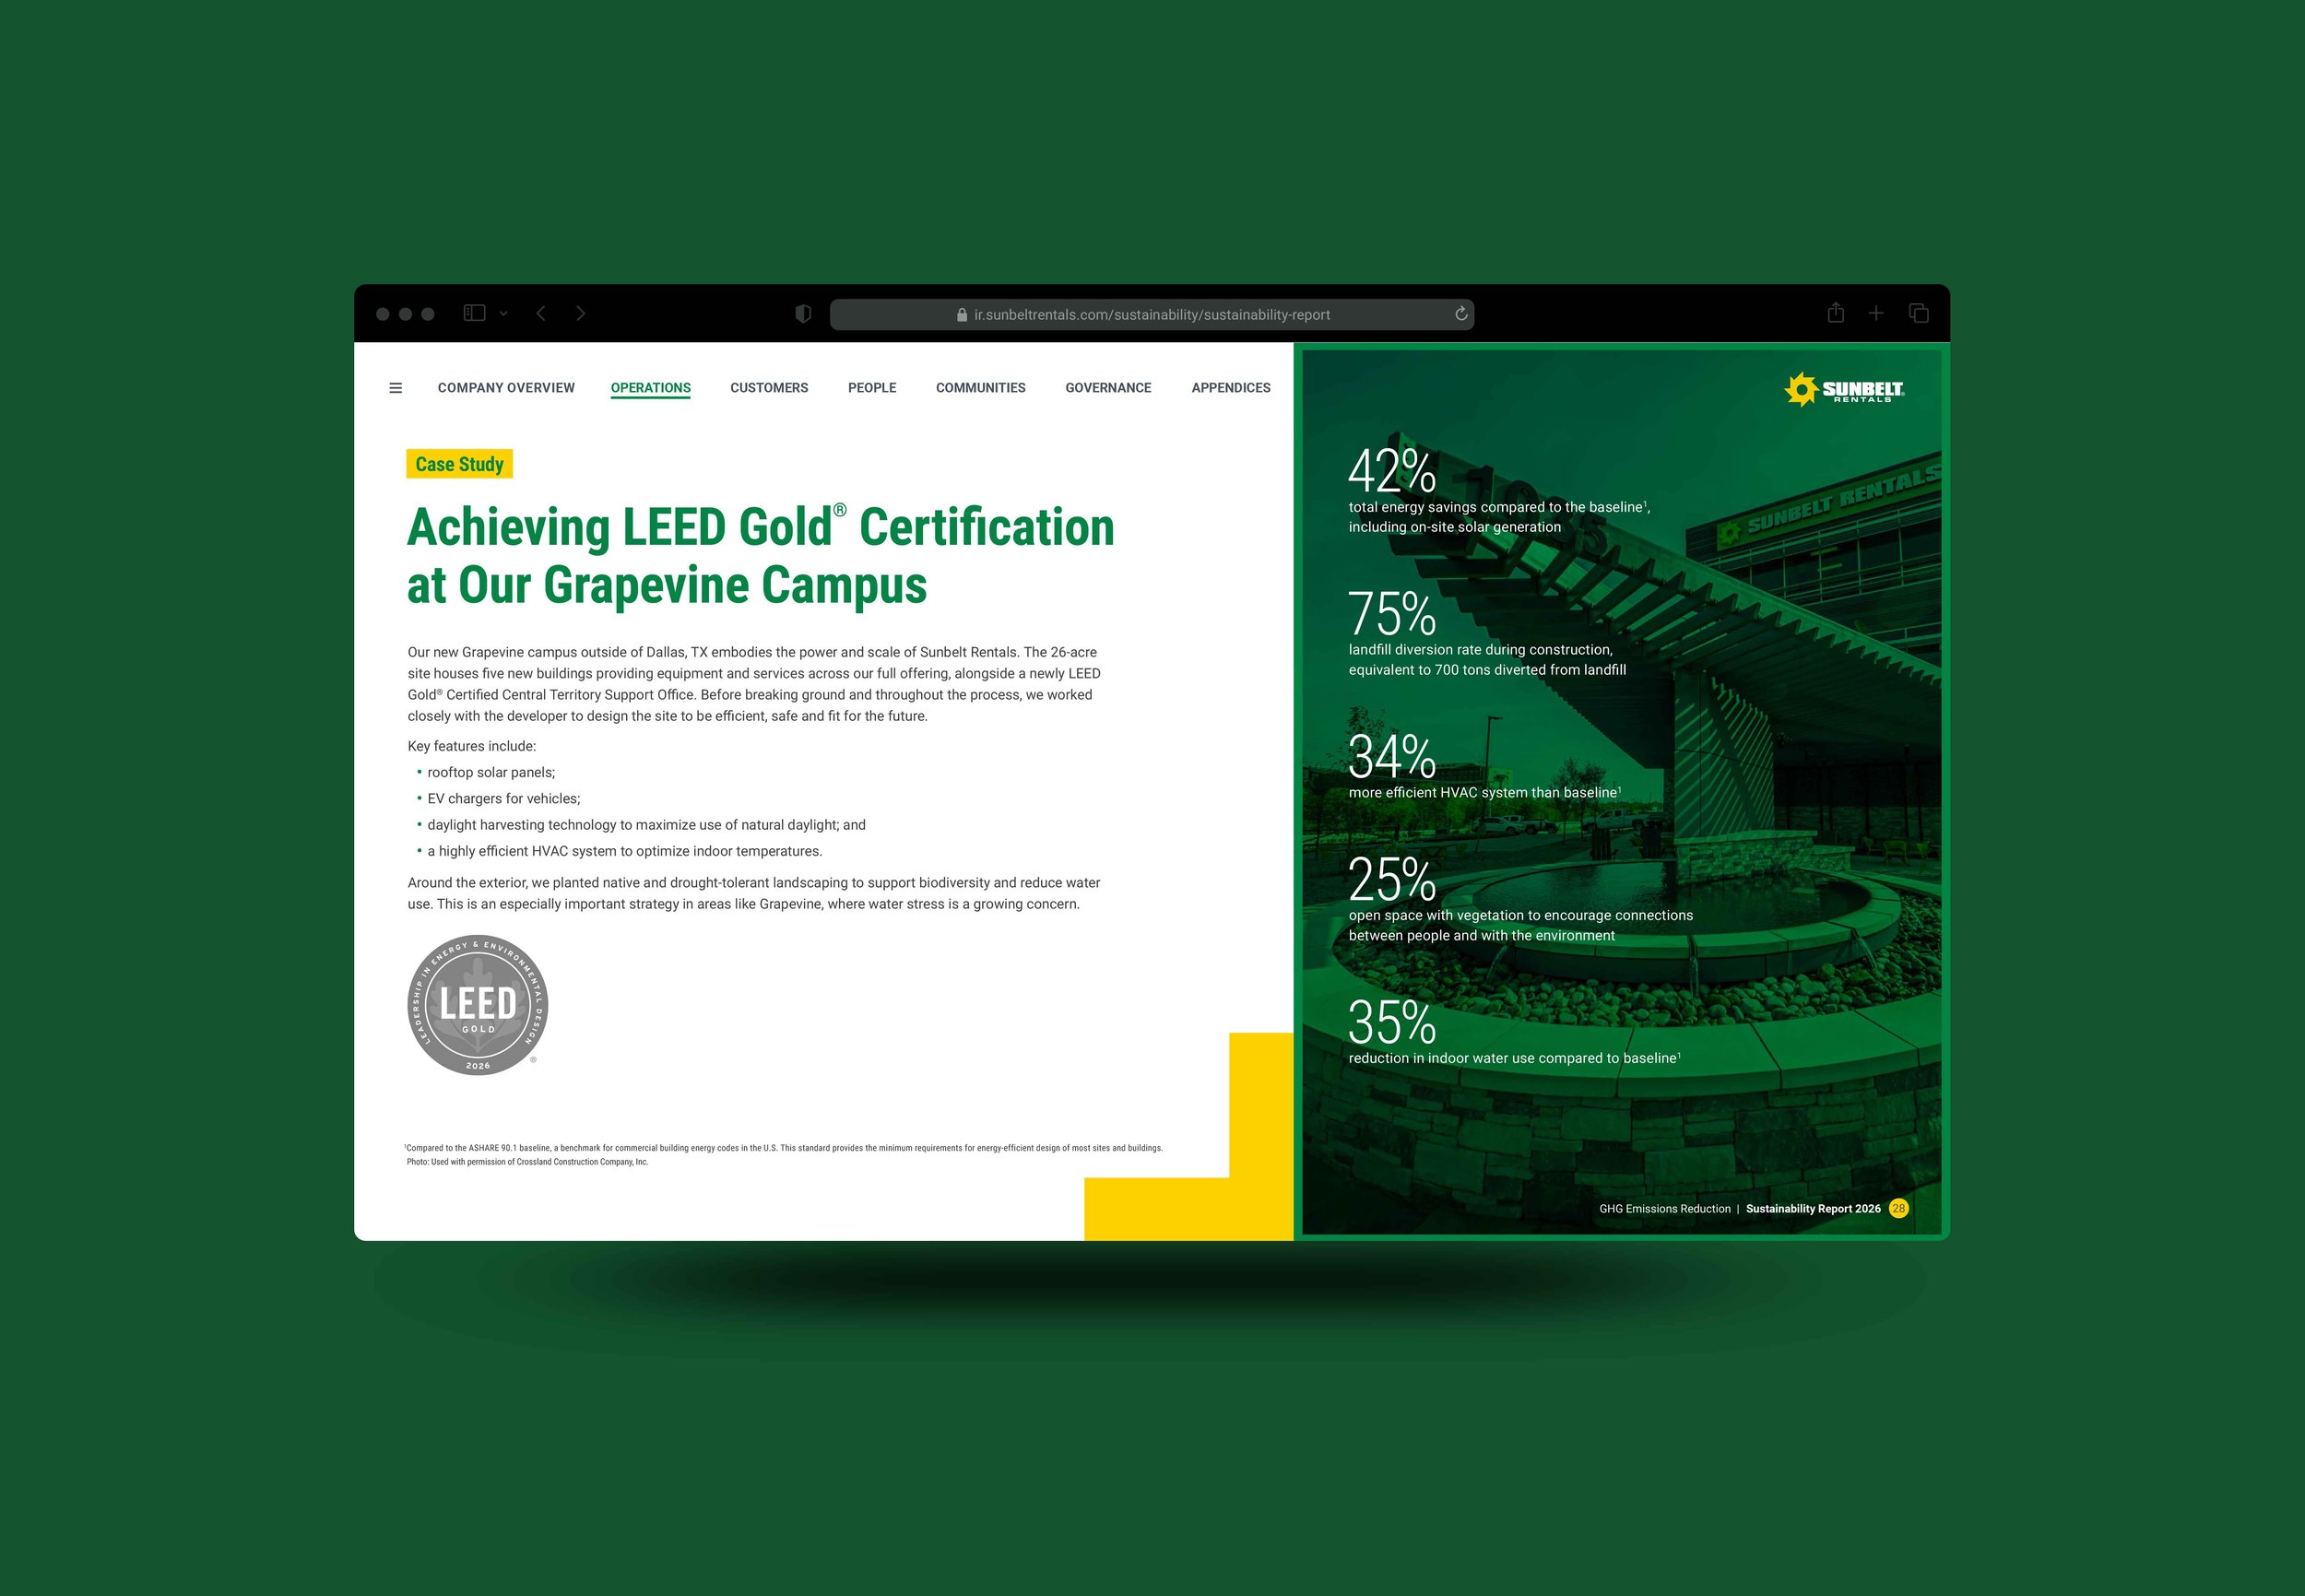The height and width of the screenshot is (1596, 2305).
Task: Reload the page with the refresh icon
Action: [x=1461, y=314]
